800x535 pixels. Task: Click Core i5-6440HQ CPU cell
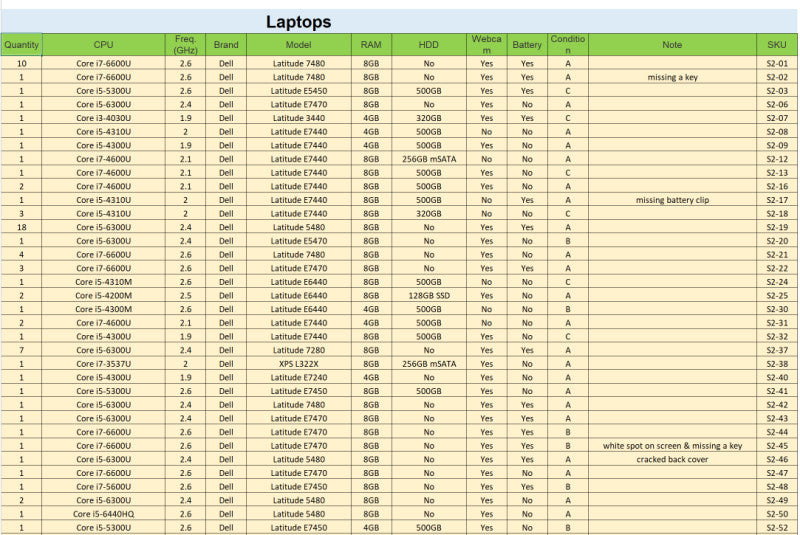point(104,514)
